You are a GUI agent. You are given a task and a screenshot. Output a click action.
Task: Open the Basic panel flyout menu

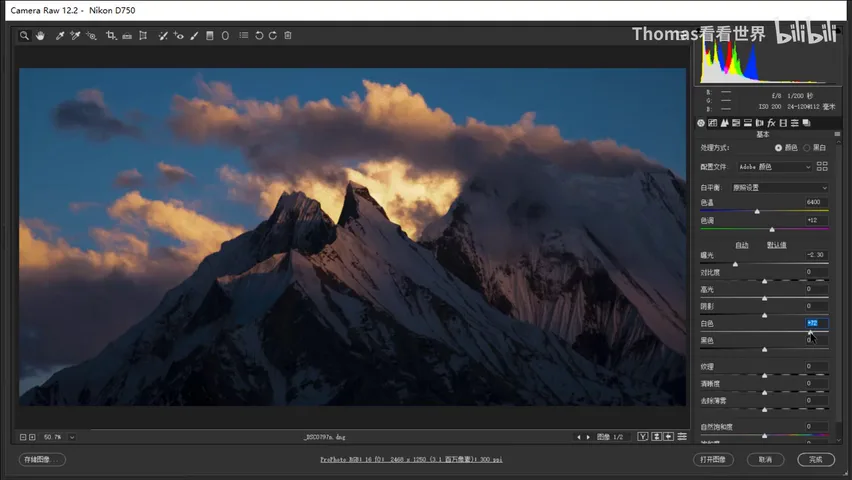pyautogui.click(x=837, y=134)
